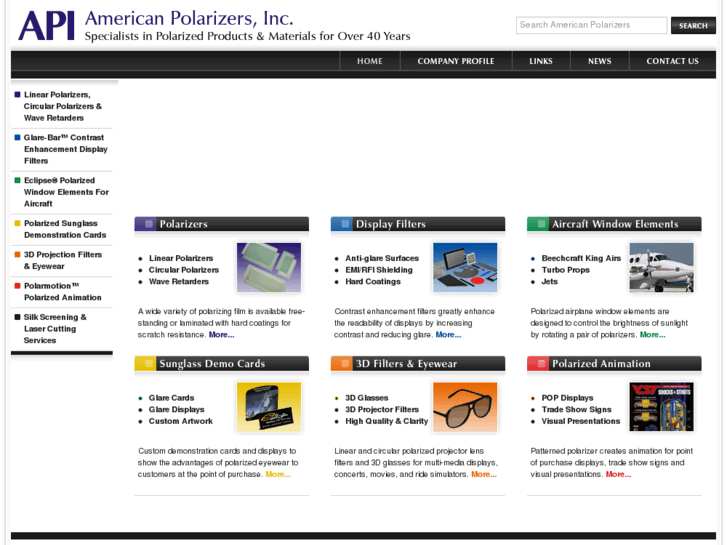
Task: Click the blue square icon beside Display Filters
Action: point(345,224)
